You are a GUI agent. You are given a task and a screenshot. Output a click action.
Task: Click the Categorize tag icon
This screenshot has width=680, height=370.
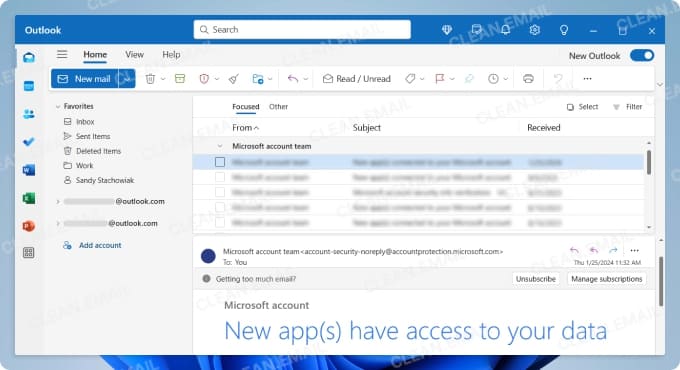tap(410, 79)
